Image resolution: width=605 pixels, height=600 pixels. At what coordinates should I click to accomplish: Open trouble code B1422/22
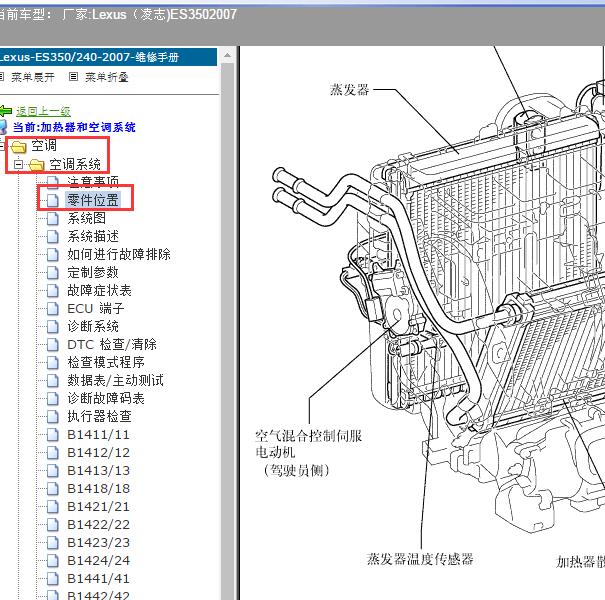pos(98,525)
